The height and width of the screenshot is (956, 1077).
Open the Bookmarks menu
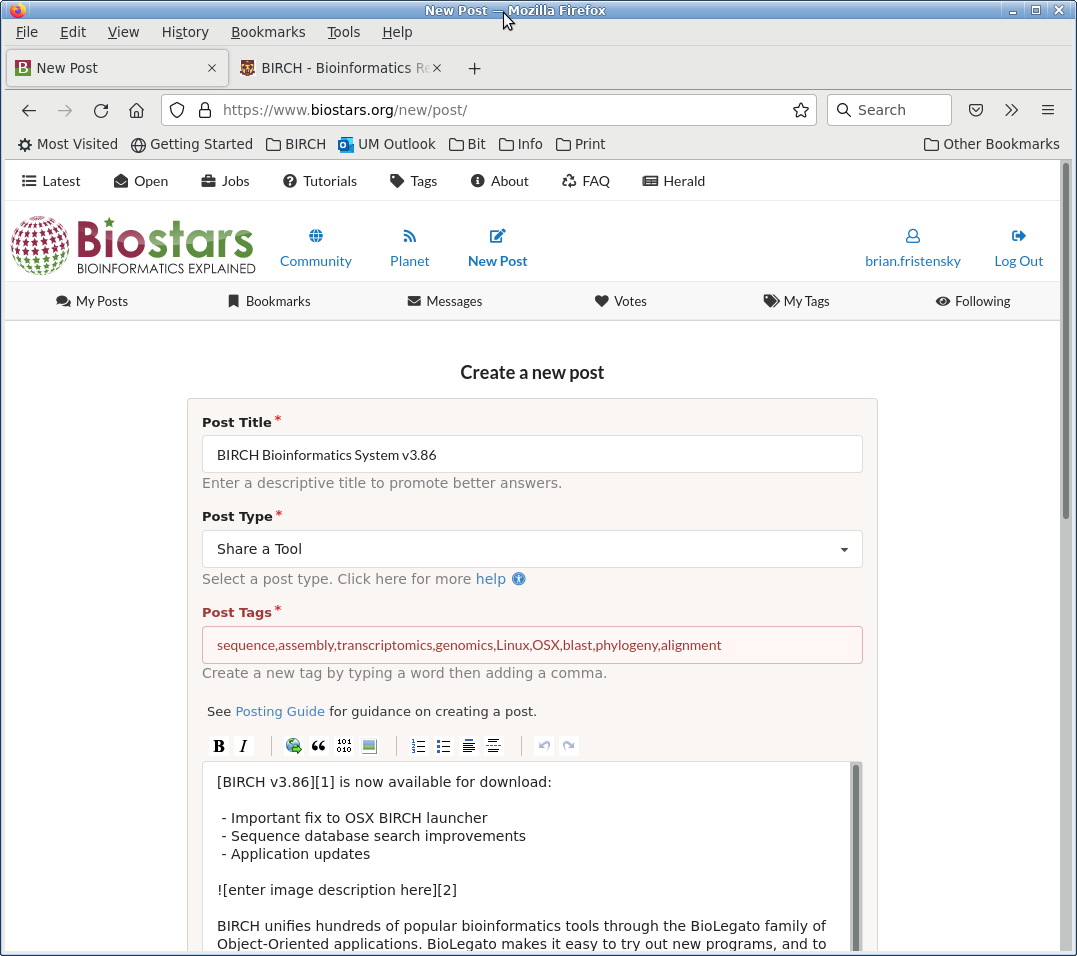(x=268, y=32)
